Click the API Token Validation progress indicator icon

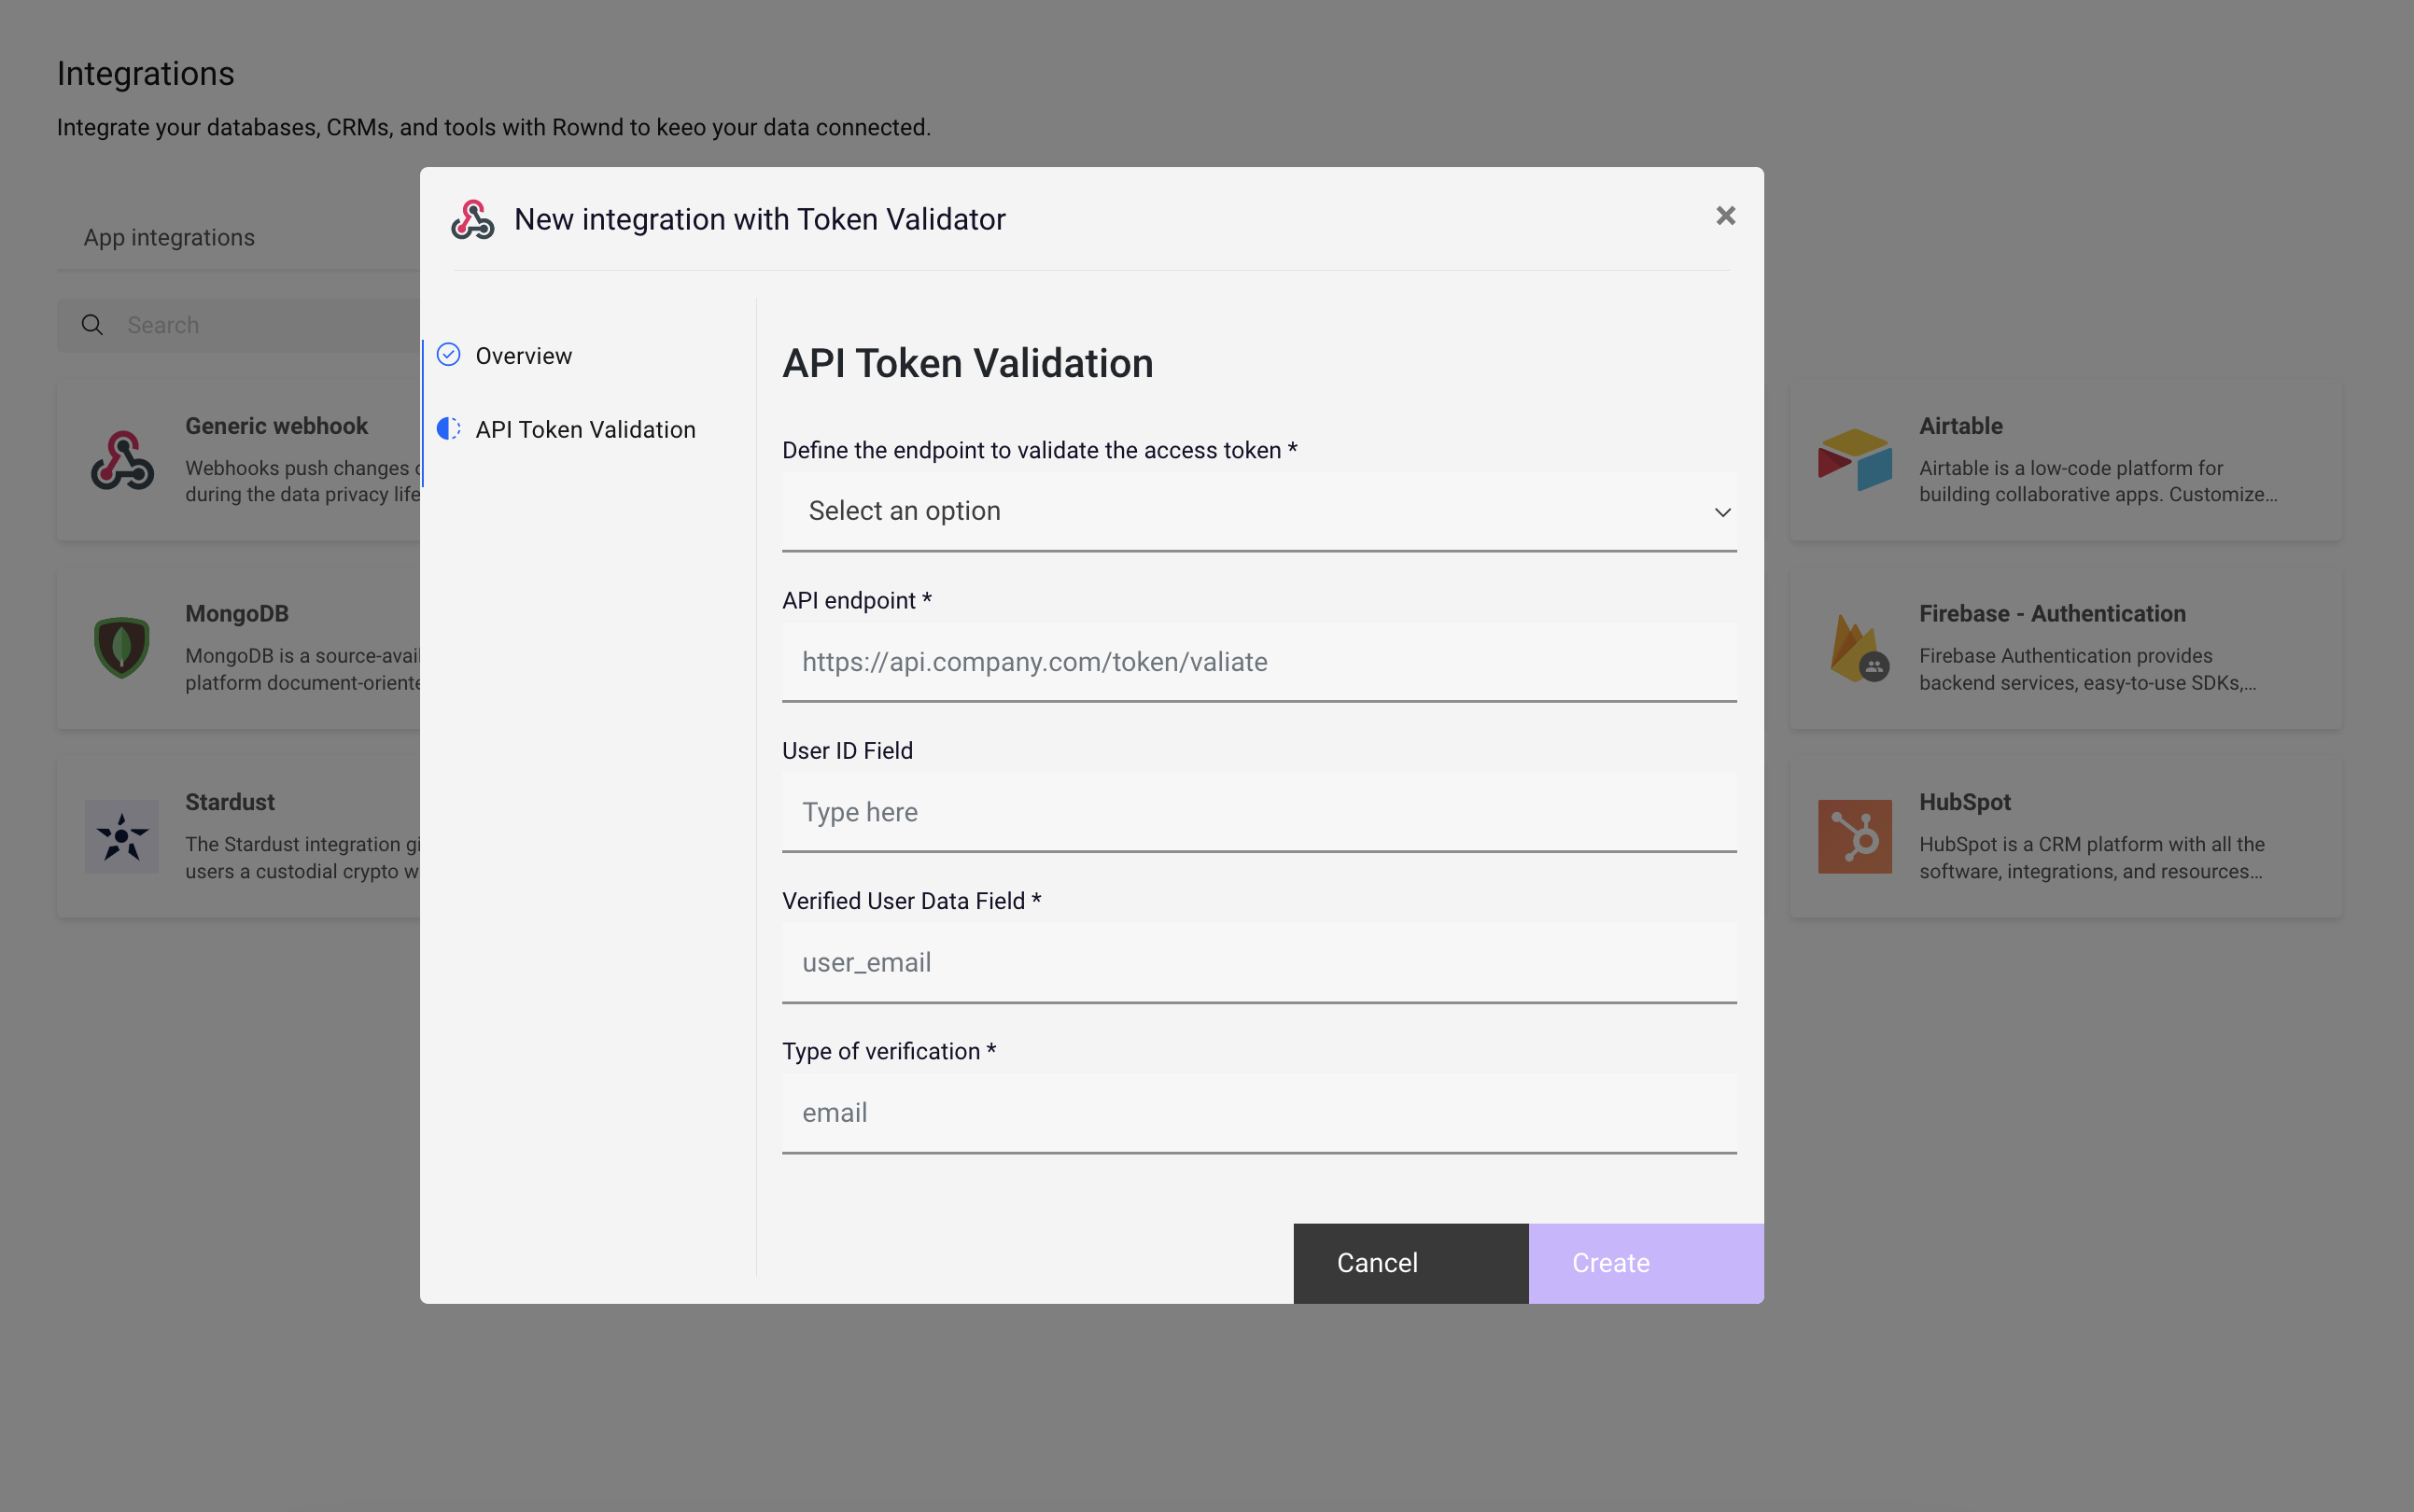tap(448, 428)
